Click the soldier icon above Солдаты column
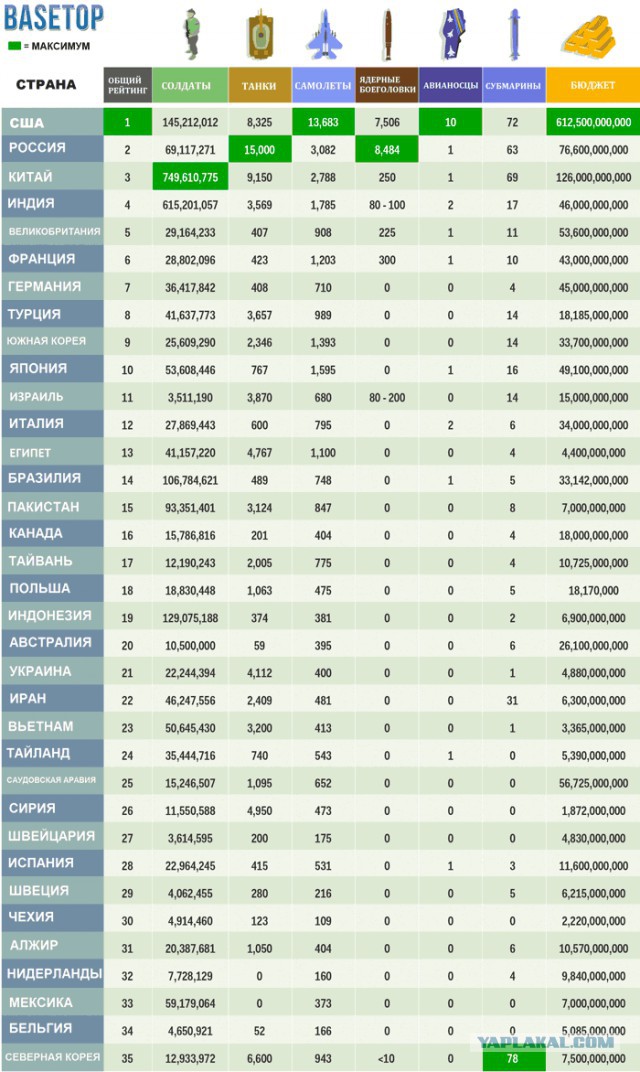Screen dimensions: 640x1072 191,34
